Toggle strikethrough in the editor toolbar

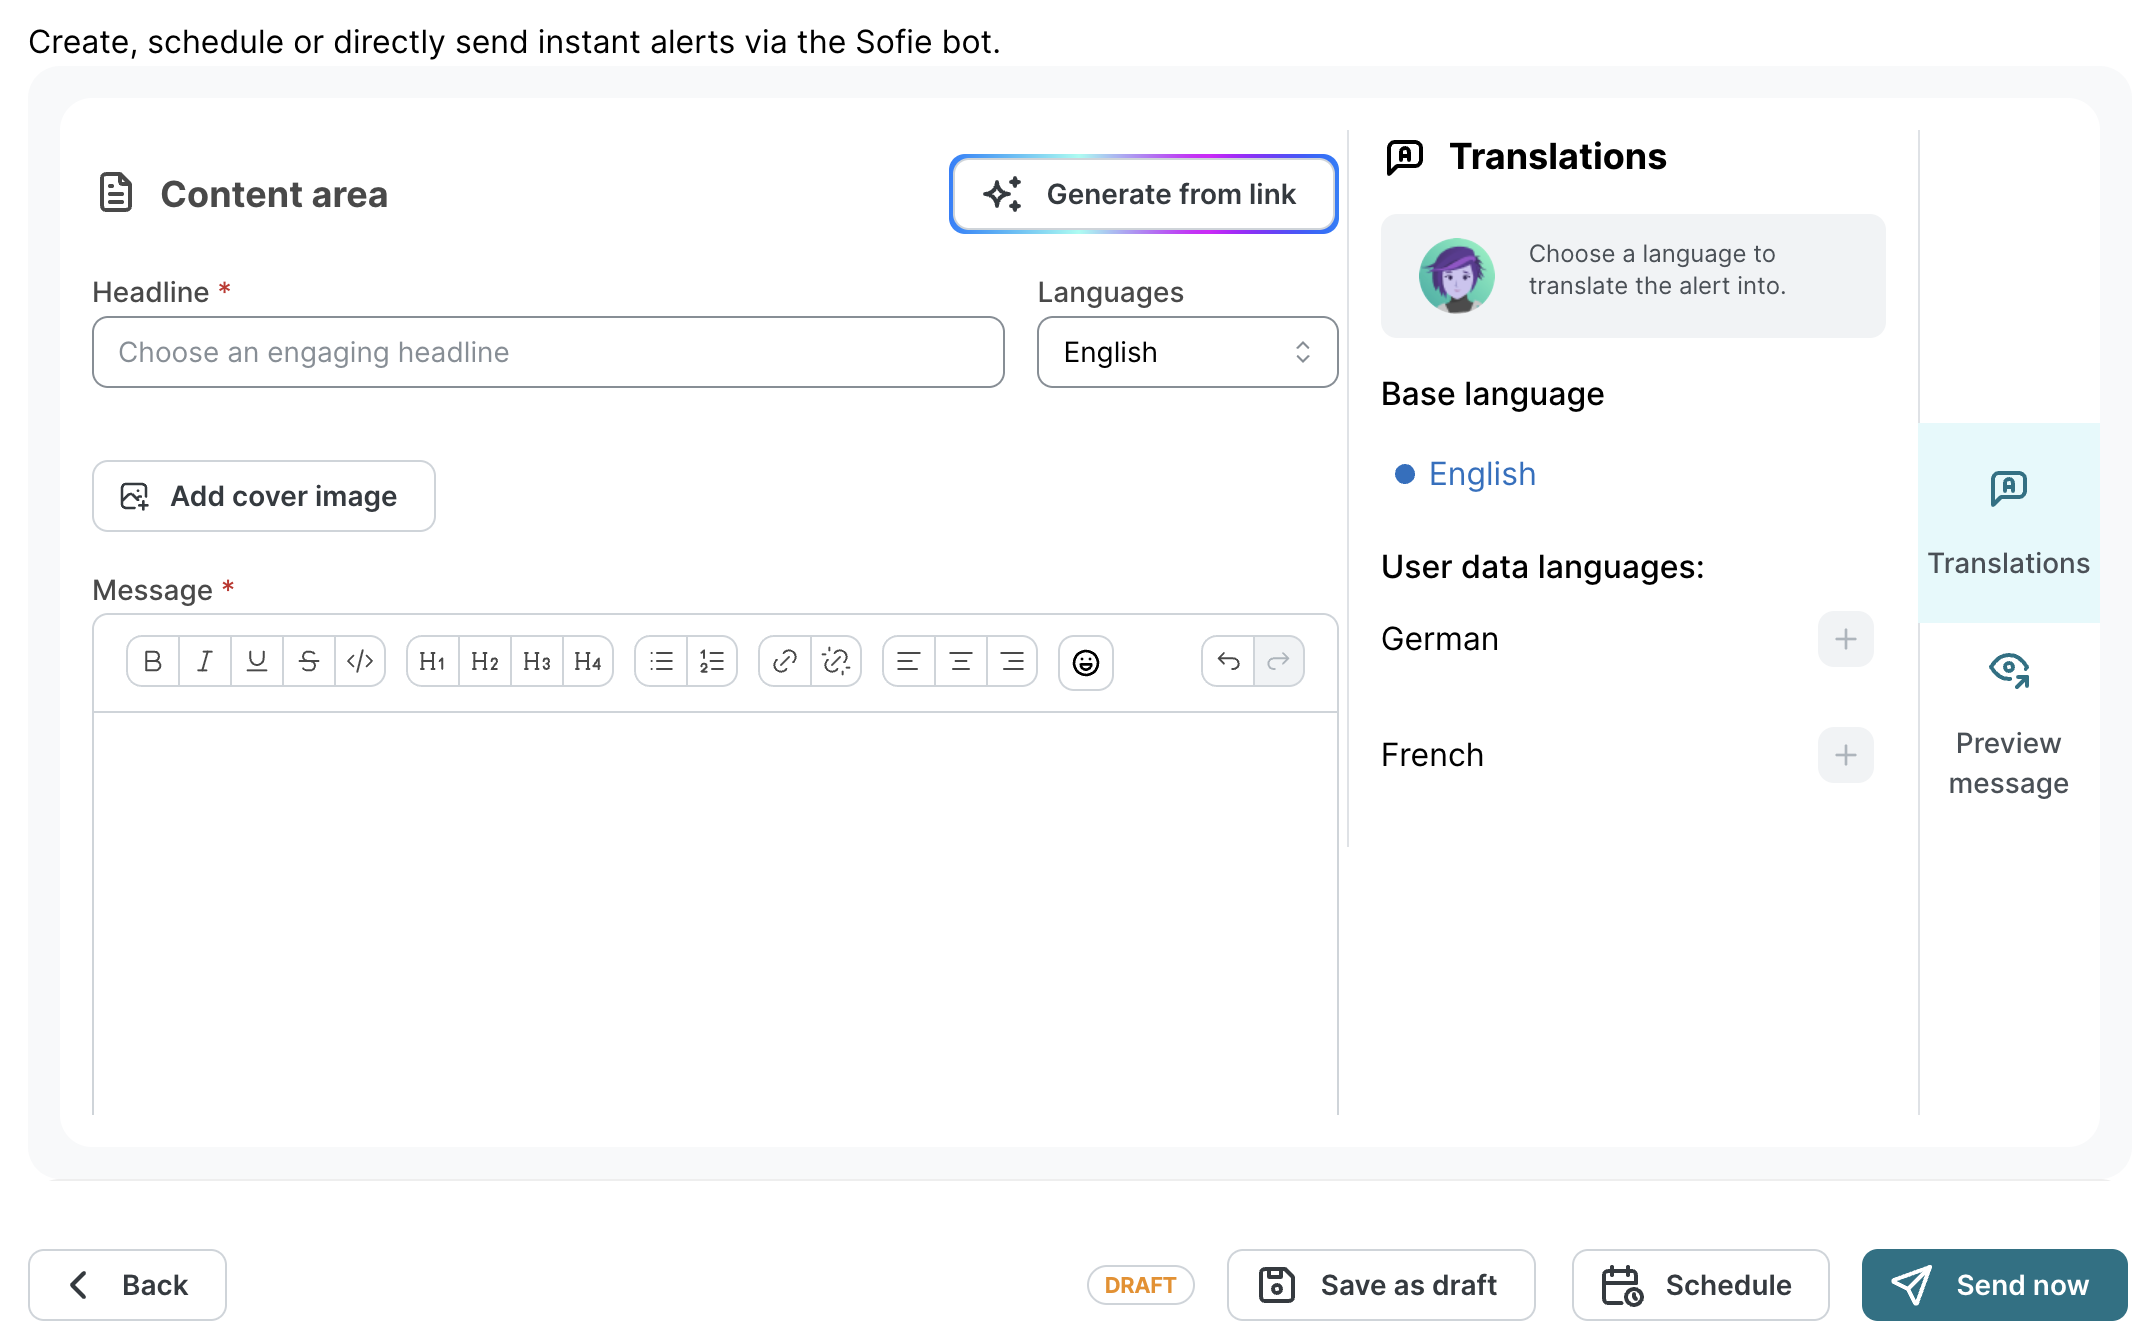[309, 661]
